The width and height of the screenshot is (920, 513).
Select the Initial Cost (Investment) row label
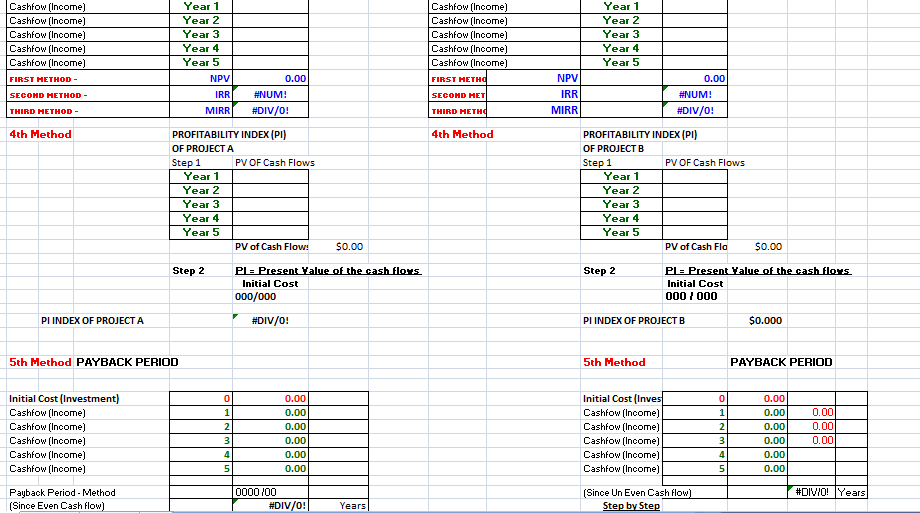[64, 399]
